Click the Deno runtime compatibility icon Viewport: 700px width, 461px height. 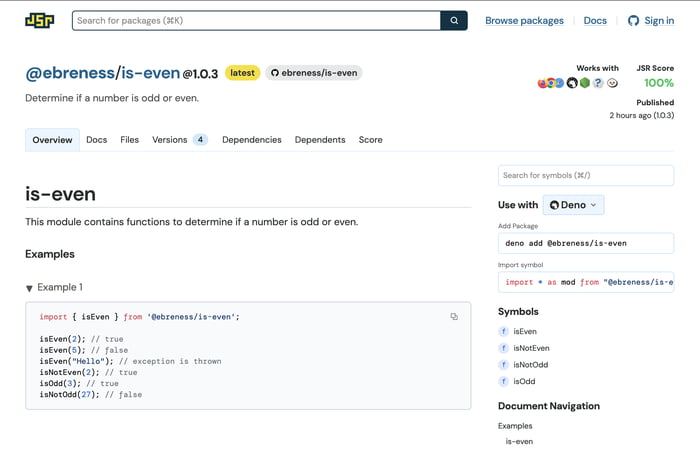pyautogui.click(x=572, y=83)
